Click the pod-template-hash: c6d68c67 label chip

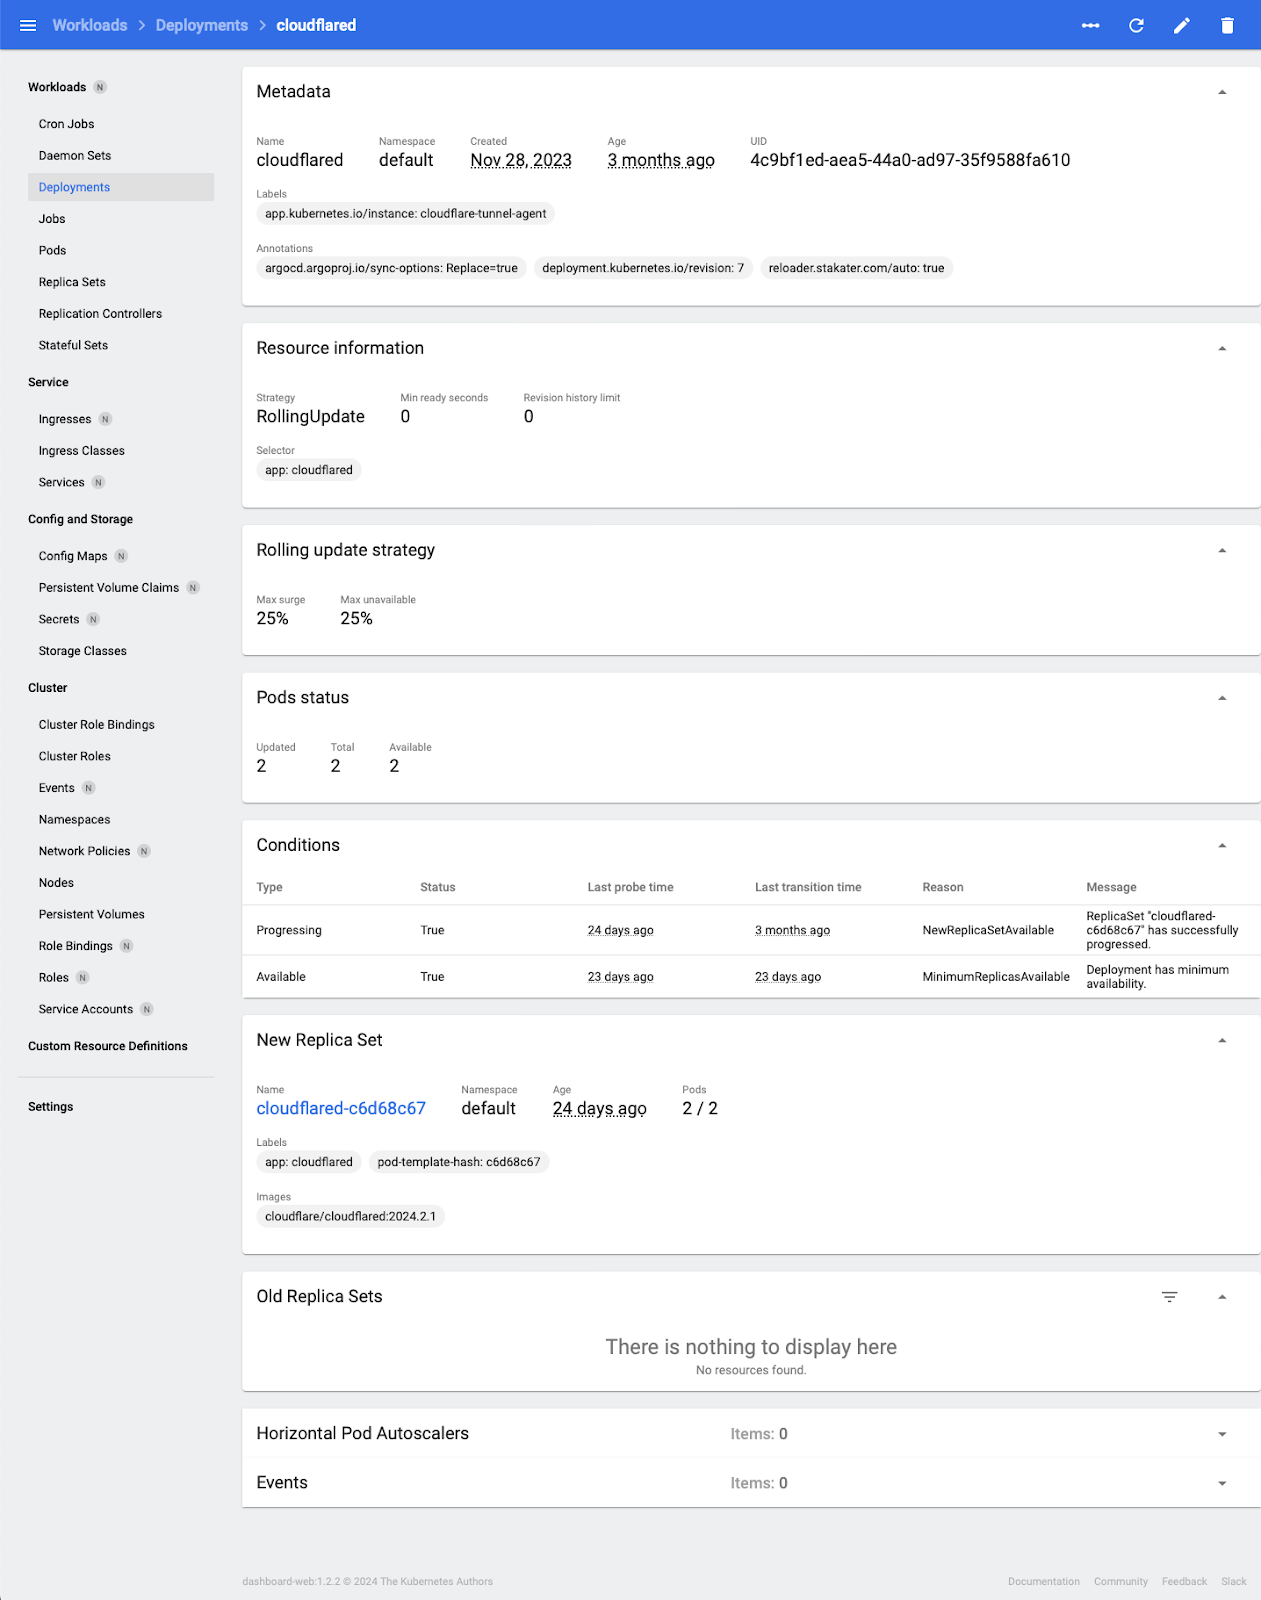pos(459,1162)
